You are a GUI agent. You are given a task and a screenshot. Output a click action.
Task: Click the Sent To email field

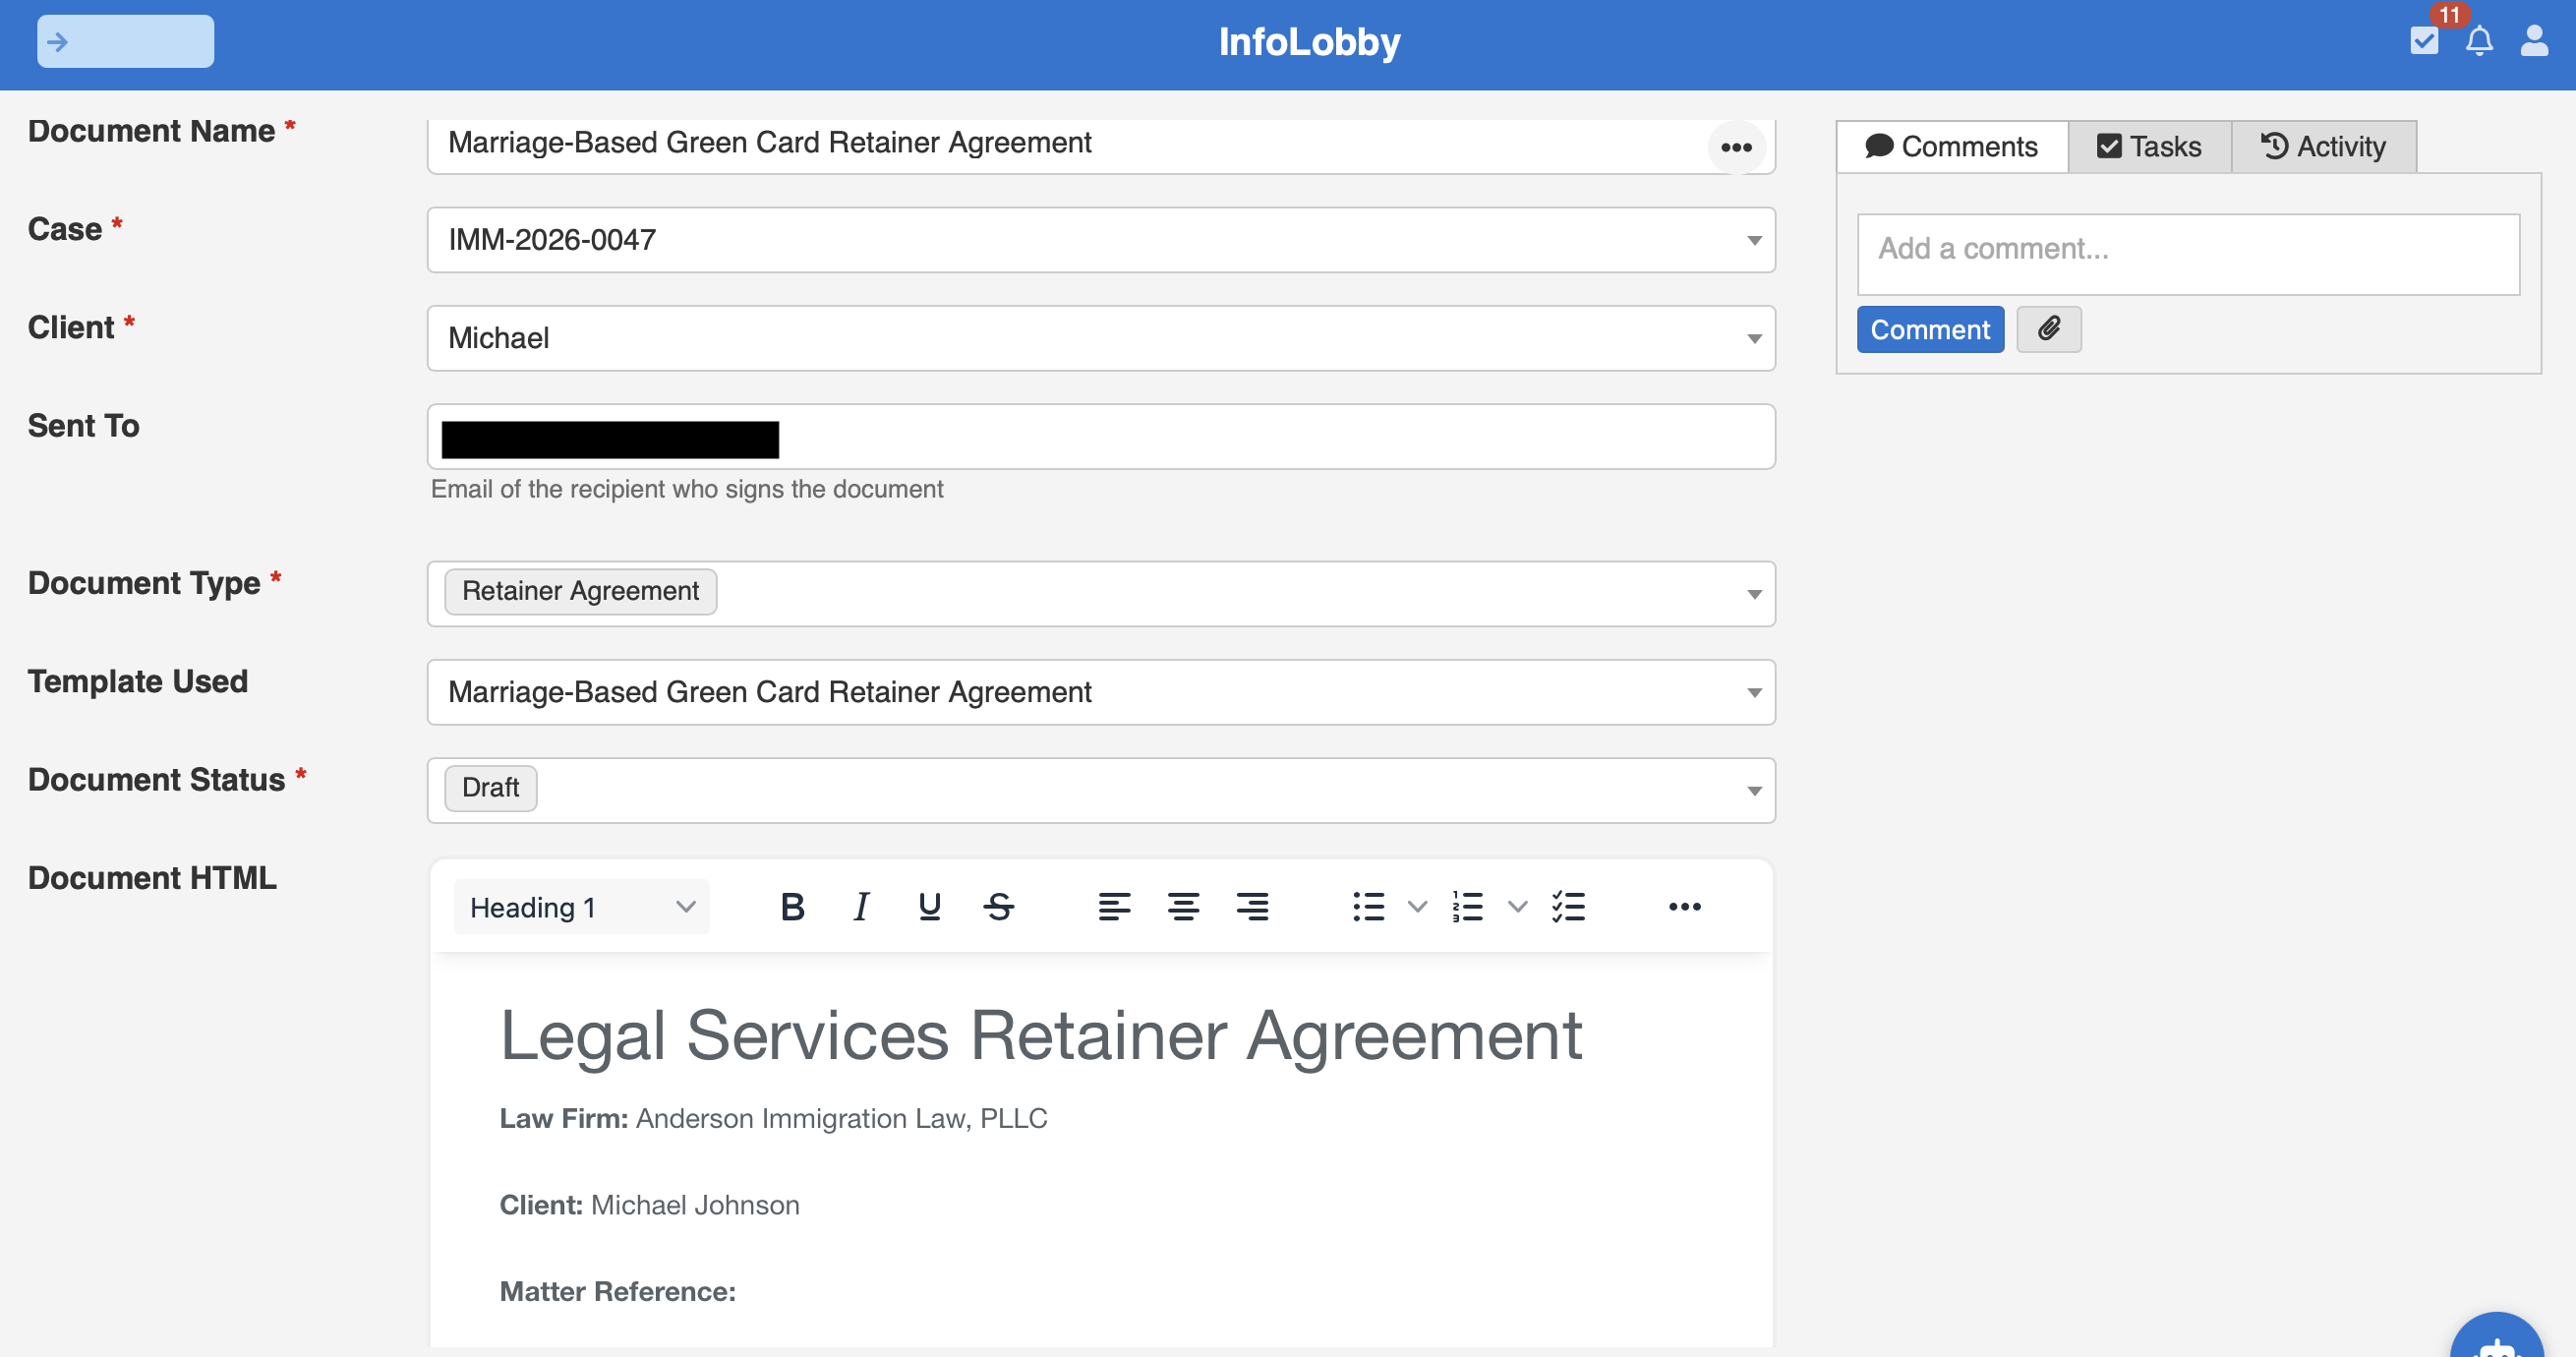1101,436
